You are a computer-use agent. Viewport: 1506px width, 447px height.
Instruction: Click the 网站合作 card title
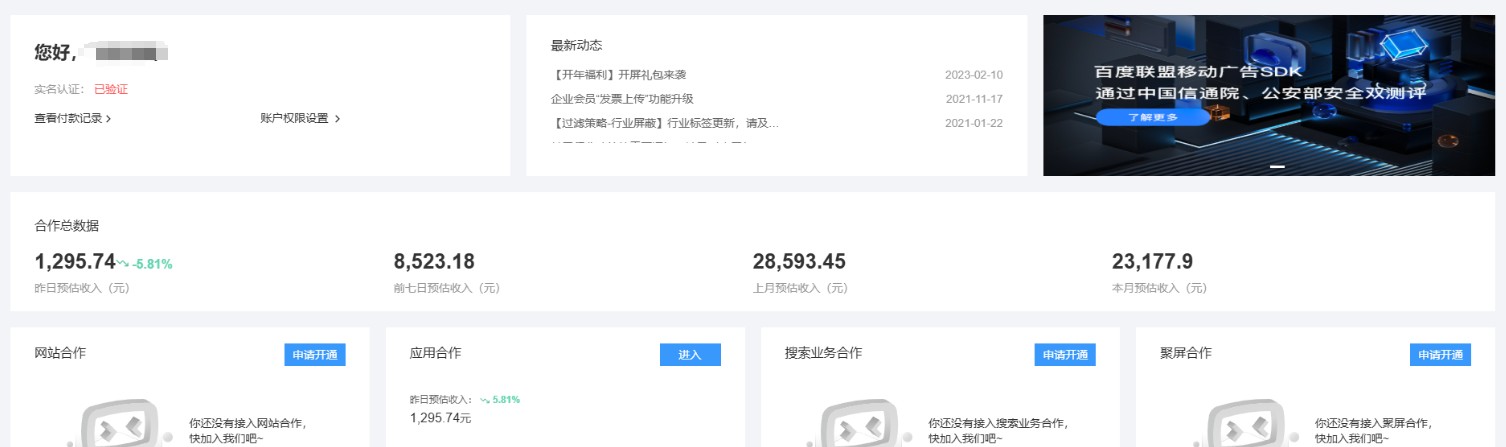point(60,353)
